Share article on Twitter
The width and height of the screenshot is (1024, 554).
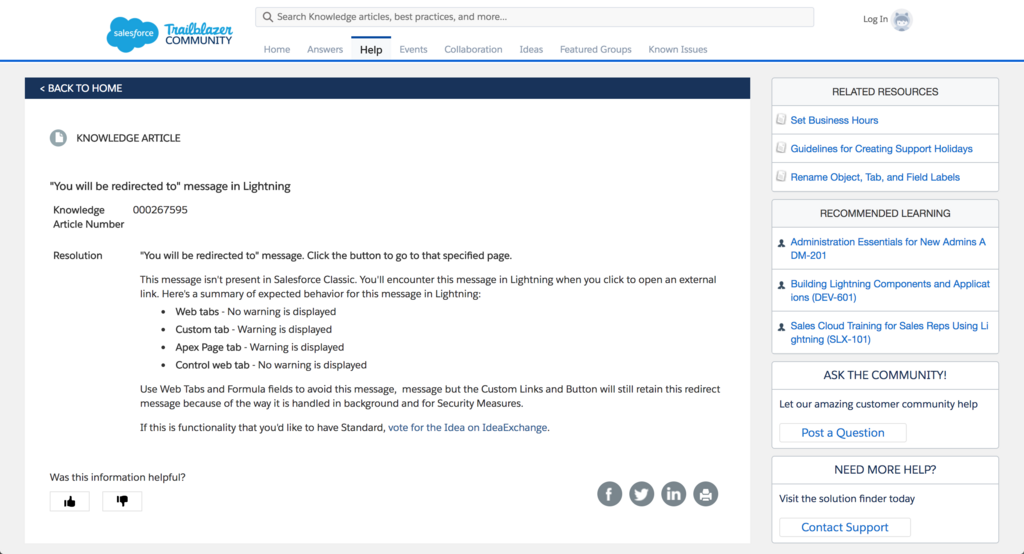point(641,494)
